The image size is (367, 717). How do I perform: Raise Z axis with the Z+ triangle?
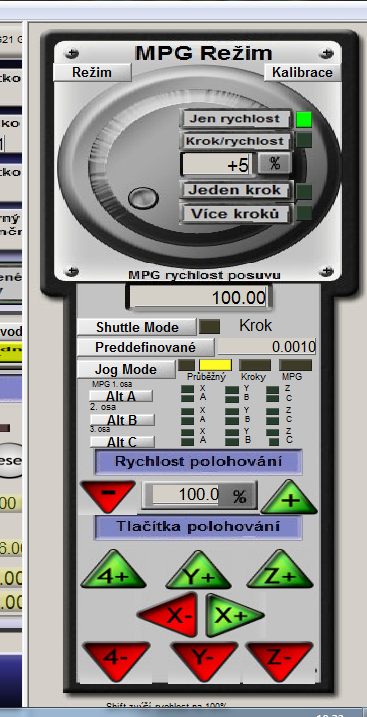click(280, 570)
